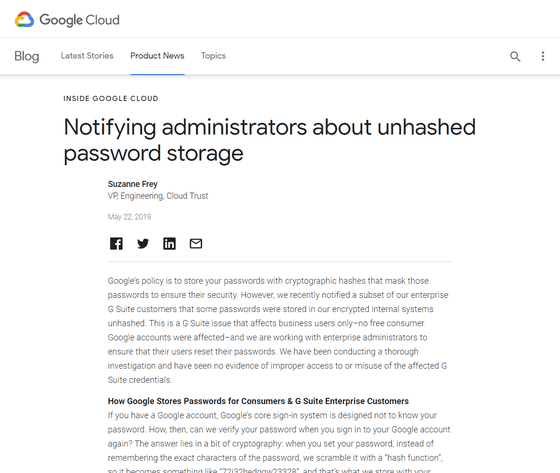Click the paragraph starting 'If you have'
This screenshot has height=473, width=560.
click(279, 443)
